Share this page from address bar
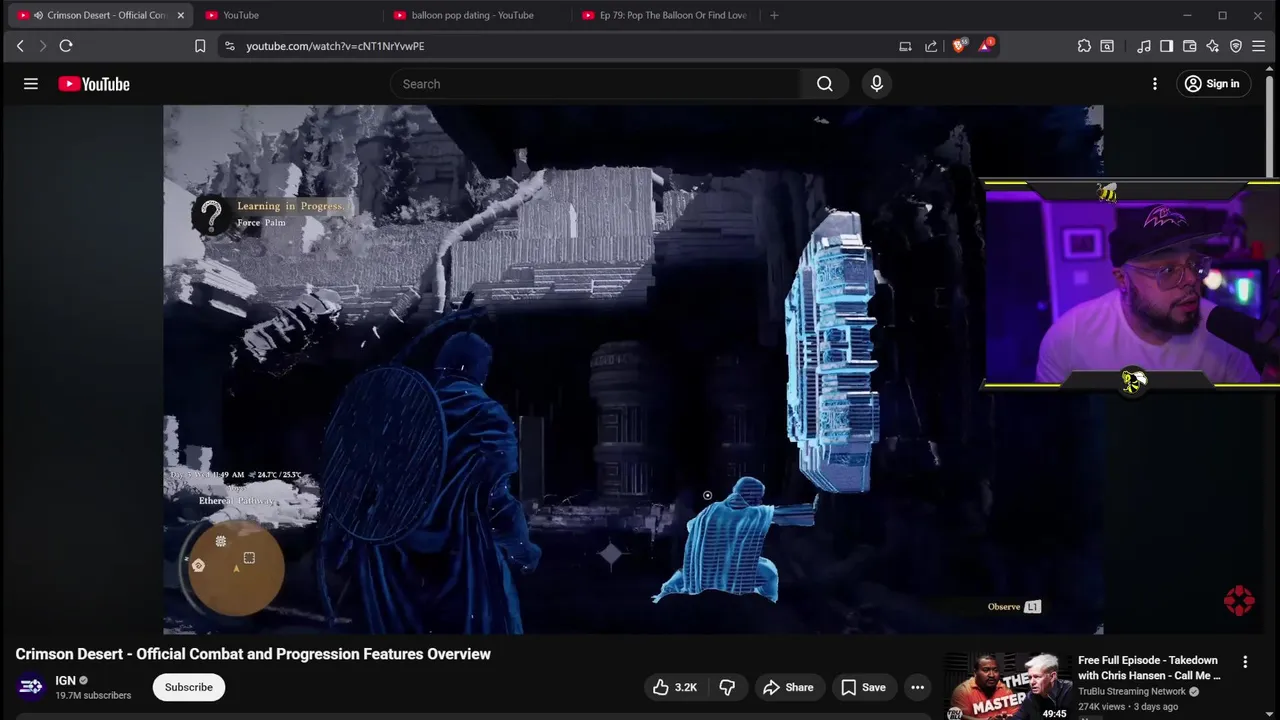 pos(931,46)
